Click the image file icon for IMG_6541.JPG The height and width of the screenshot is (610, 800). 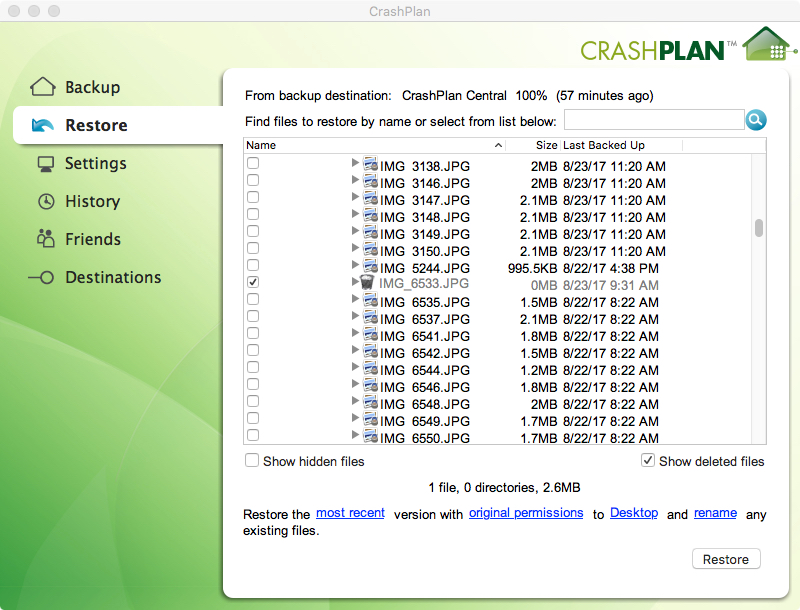370,334
